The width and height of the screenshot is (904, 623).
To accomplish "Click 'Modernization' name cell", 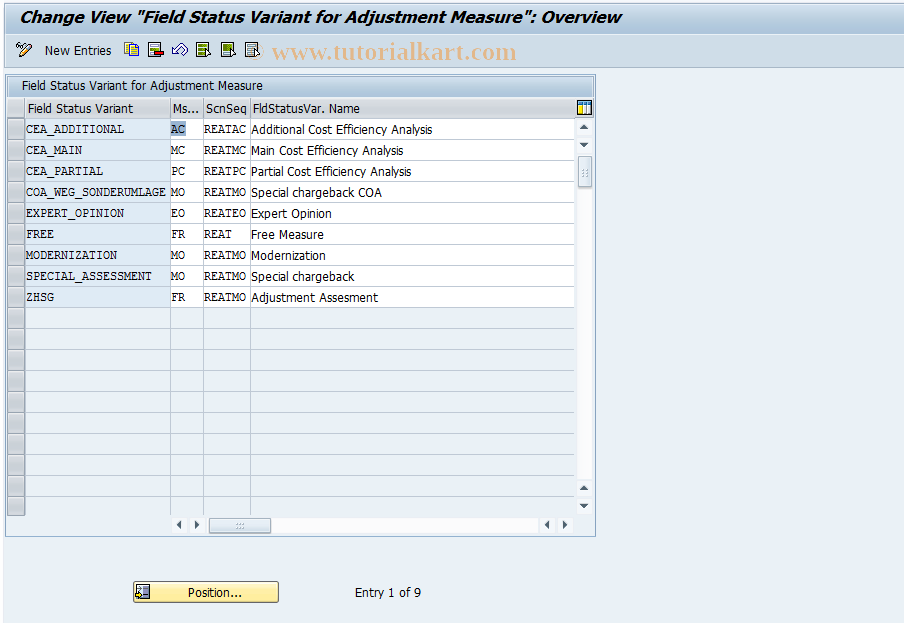I will point(412,255).
